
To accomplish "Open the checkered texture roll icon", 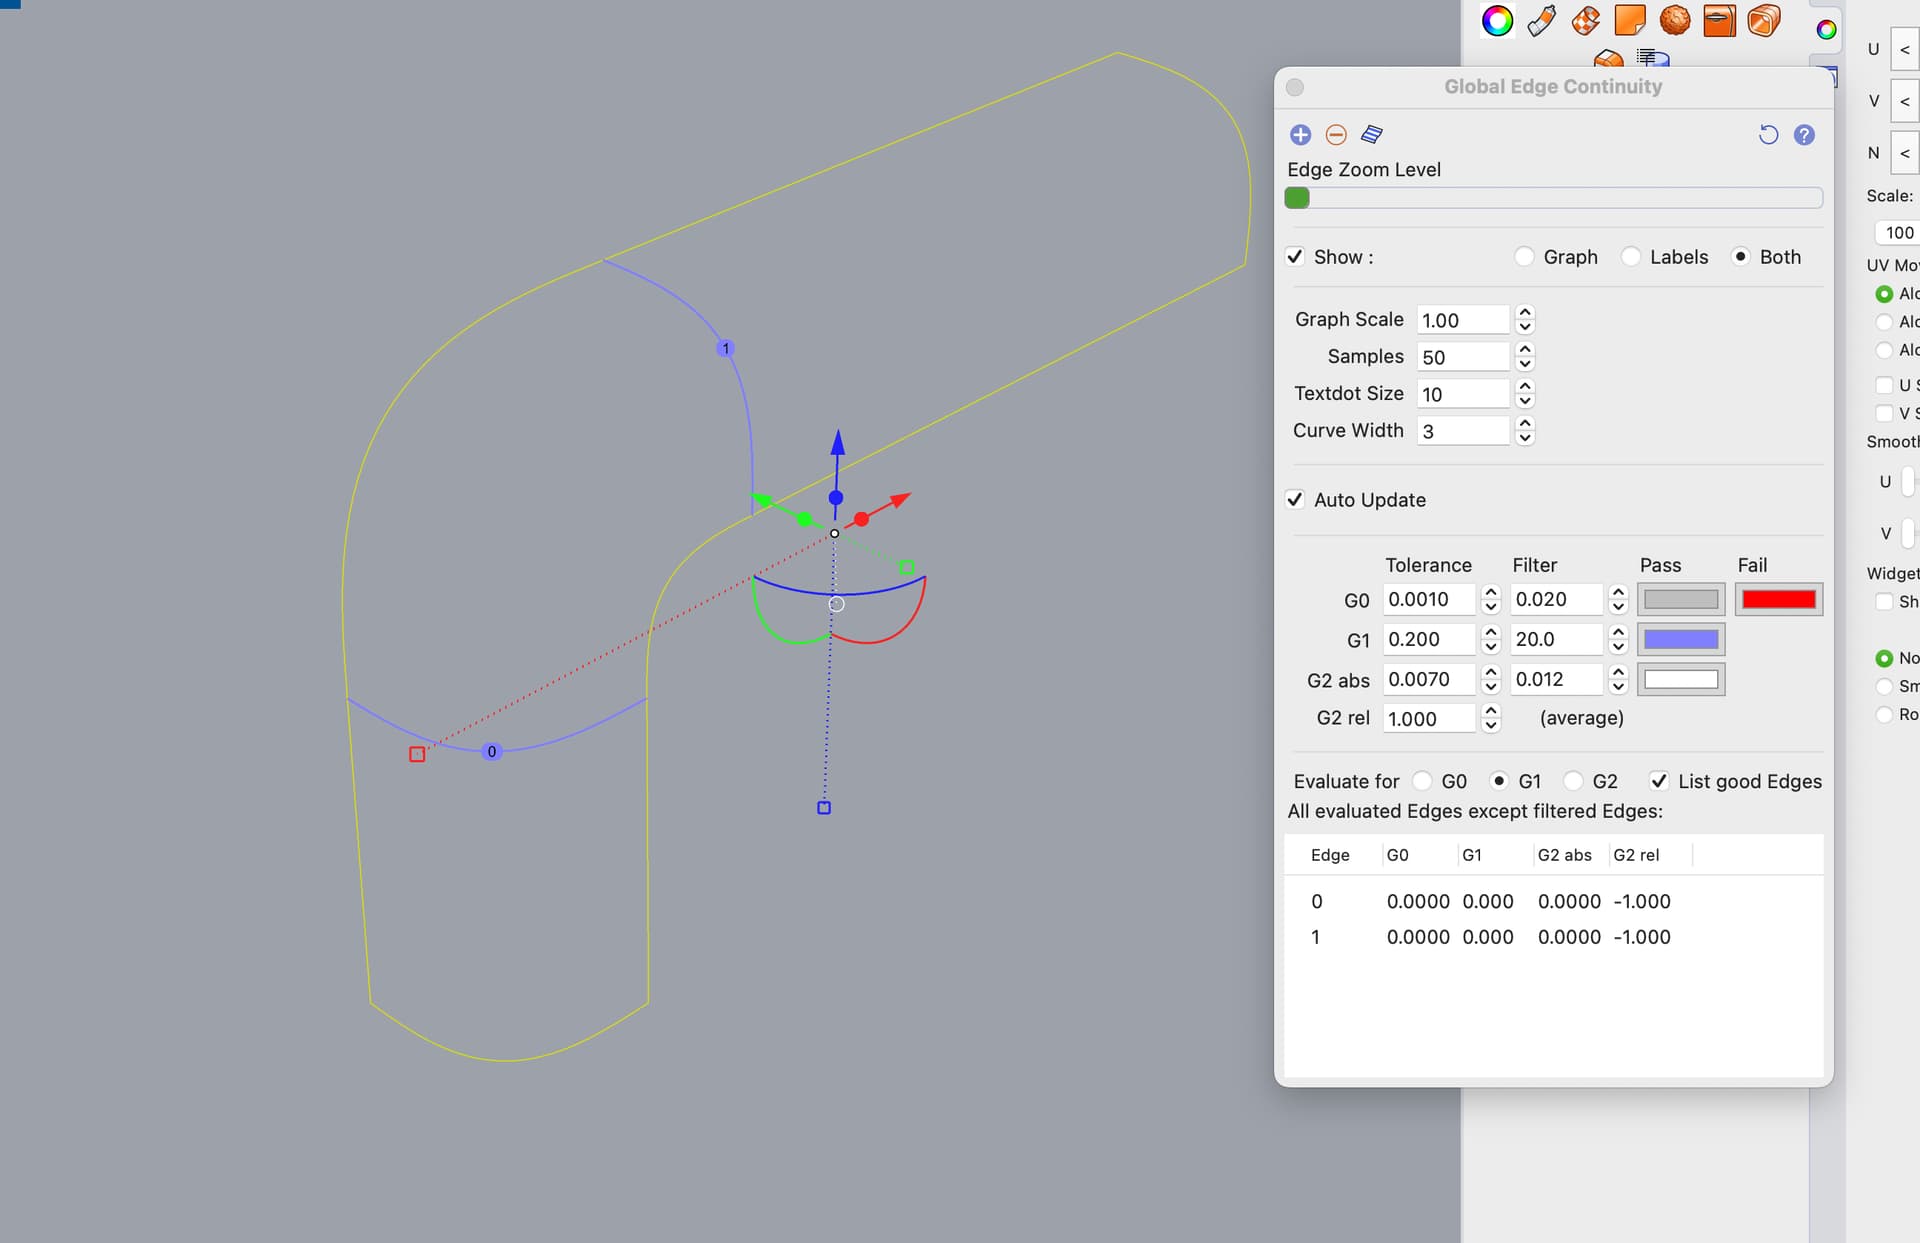I will [x=1586, y=21].
